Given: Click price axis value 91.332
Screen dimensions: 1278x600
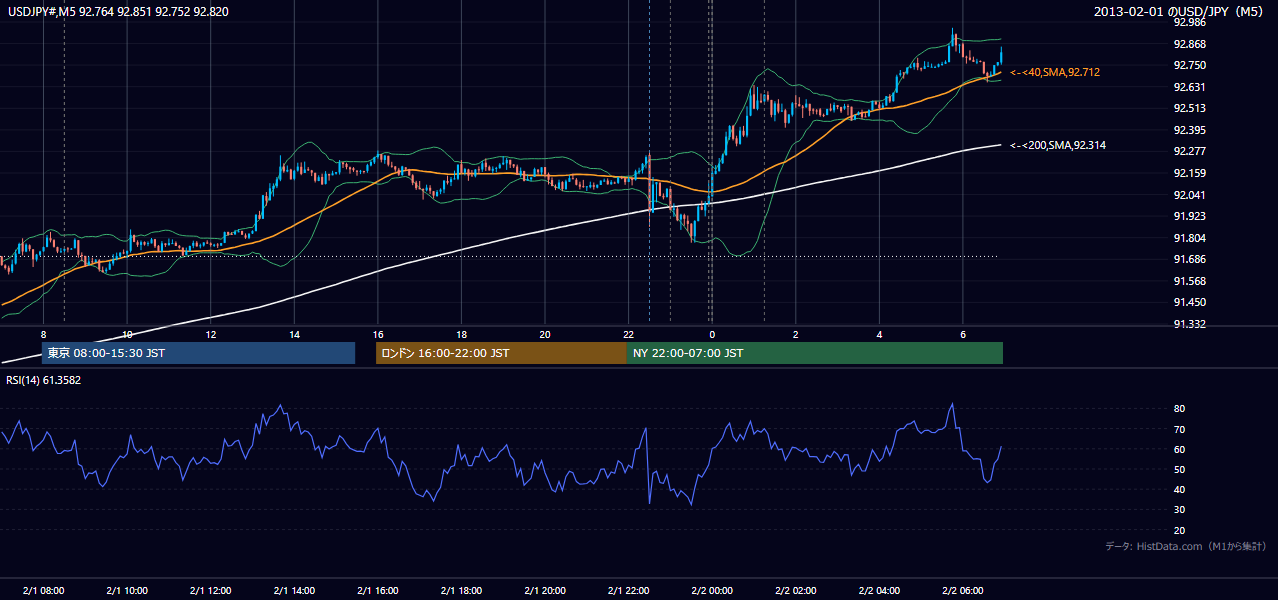Looking at the screenshot, I should 1189,324.
